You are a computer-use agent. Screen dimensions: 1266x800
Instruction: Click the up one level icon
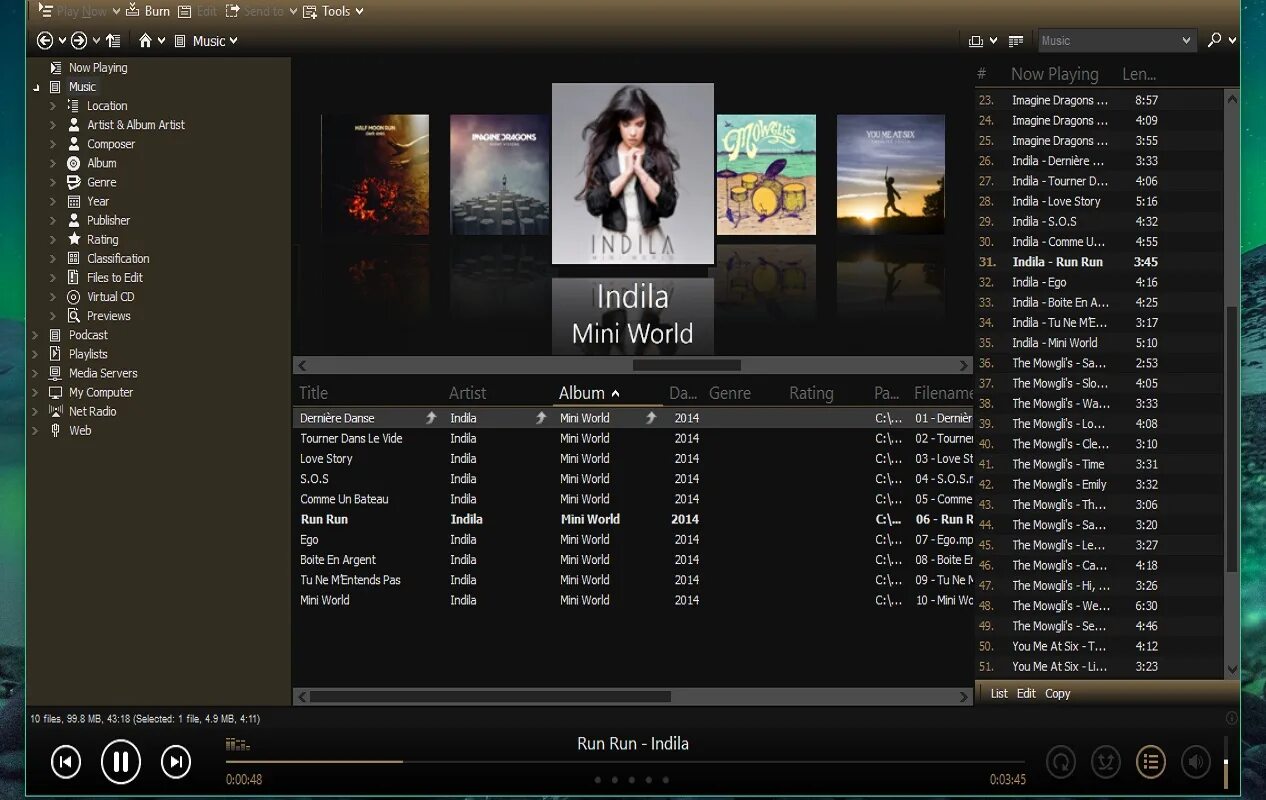(113, 41)
